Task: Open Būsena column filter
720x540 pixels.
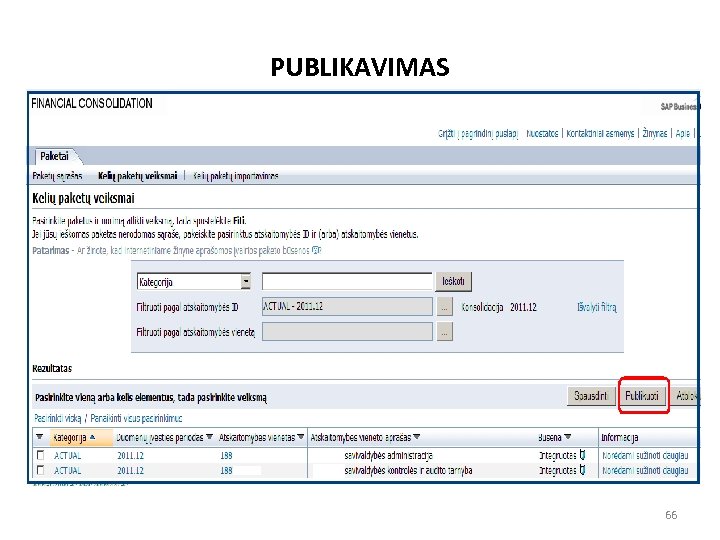Action: [568, 437]
